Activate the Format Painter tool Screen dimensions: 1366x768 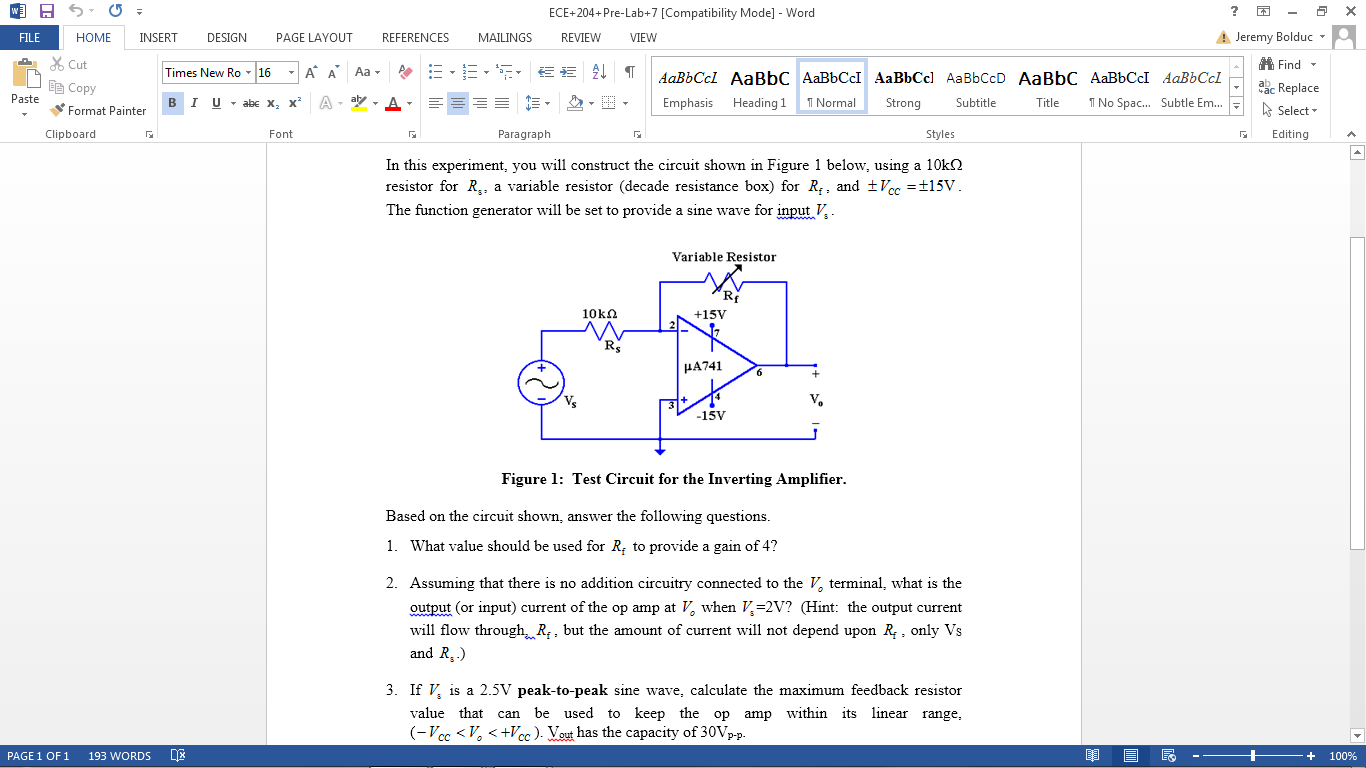(x=98, y=110)
